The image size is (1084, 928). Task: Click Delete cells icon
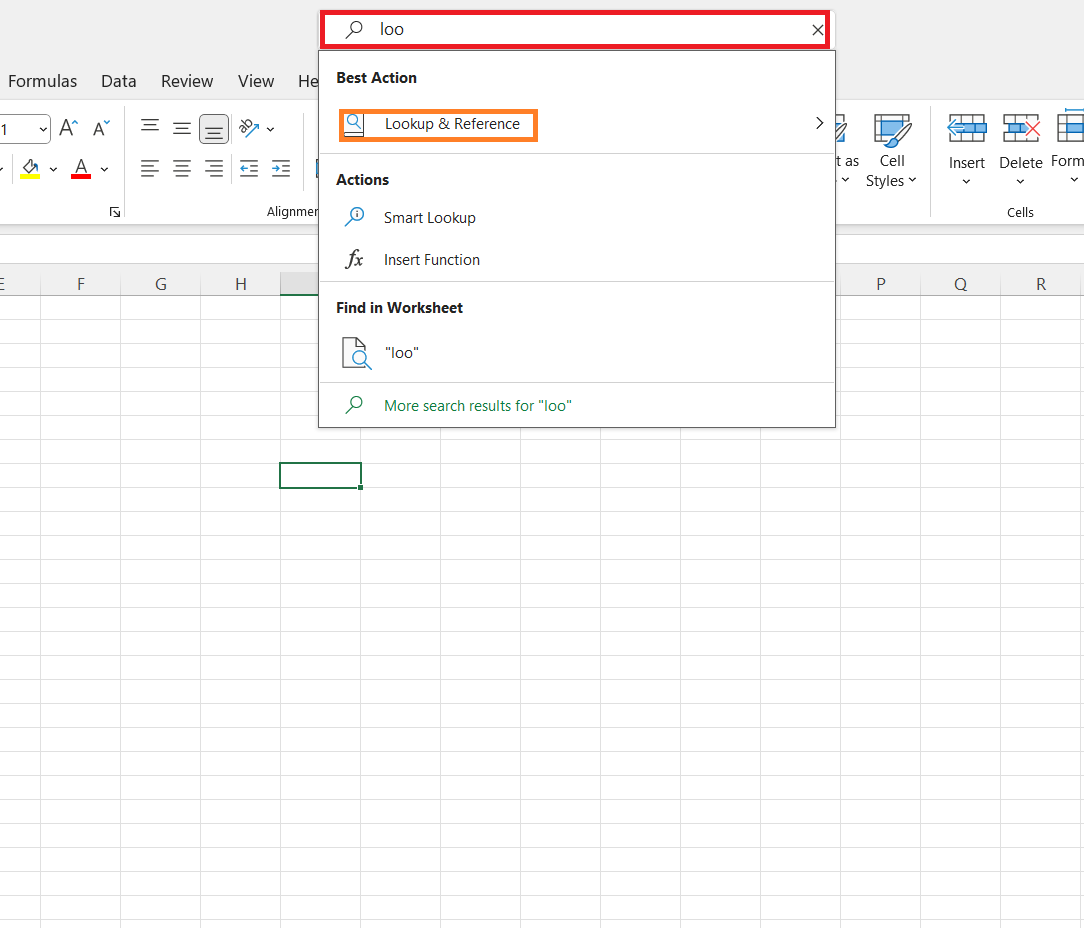click(1021, 129)
